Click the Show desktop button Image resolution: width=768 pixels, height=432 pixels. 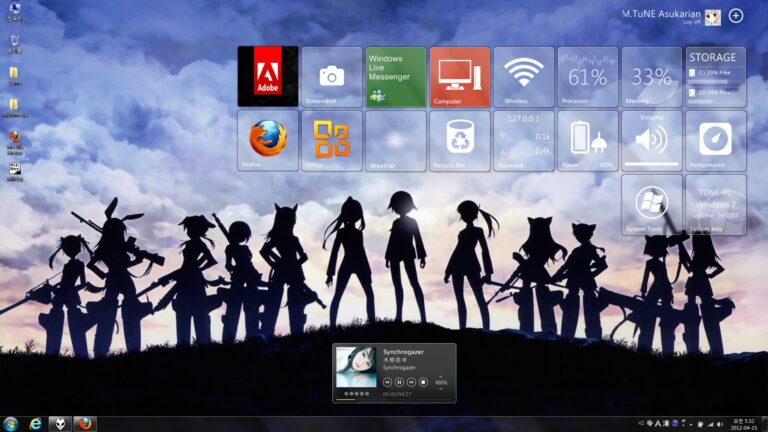point(765,424)
